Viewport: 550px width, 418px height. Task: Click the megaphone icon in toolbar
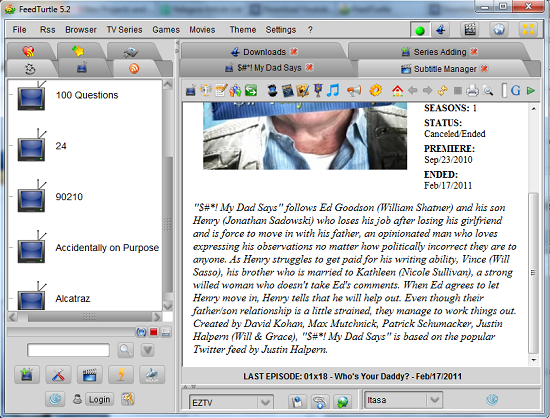pos(354,91)
